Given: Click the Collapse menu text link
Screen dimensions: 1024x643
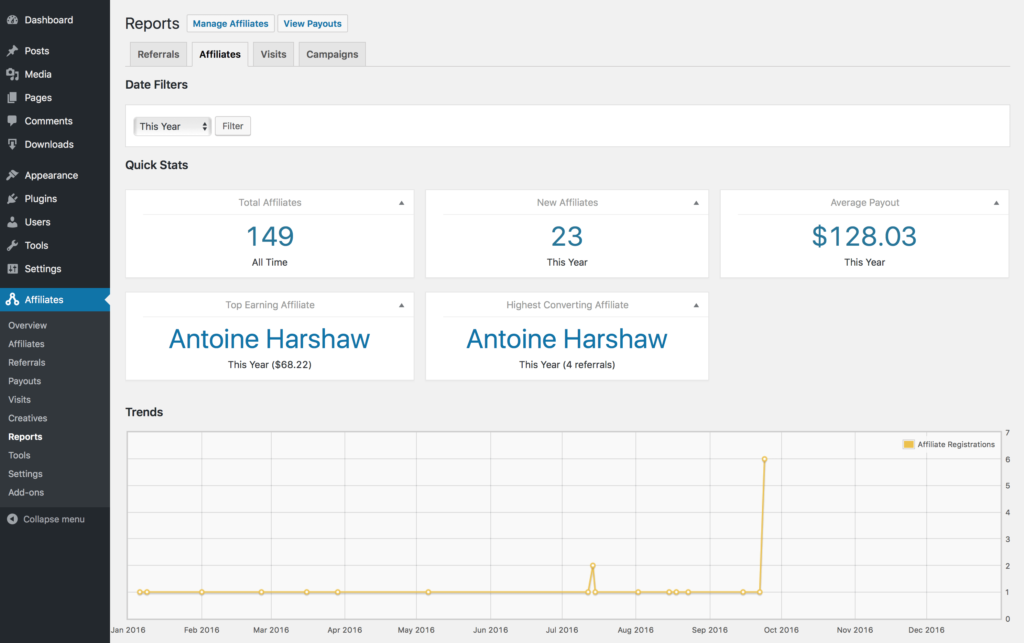Looking at the screenshot, I should tap(54, 520).
